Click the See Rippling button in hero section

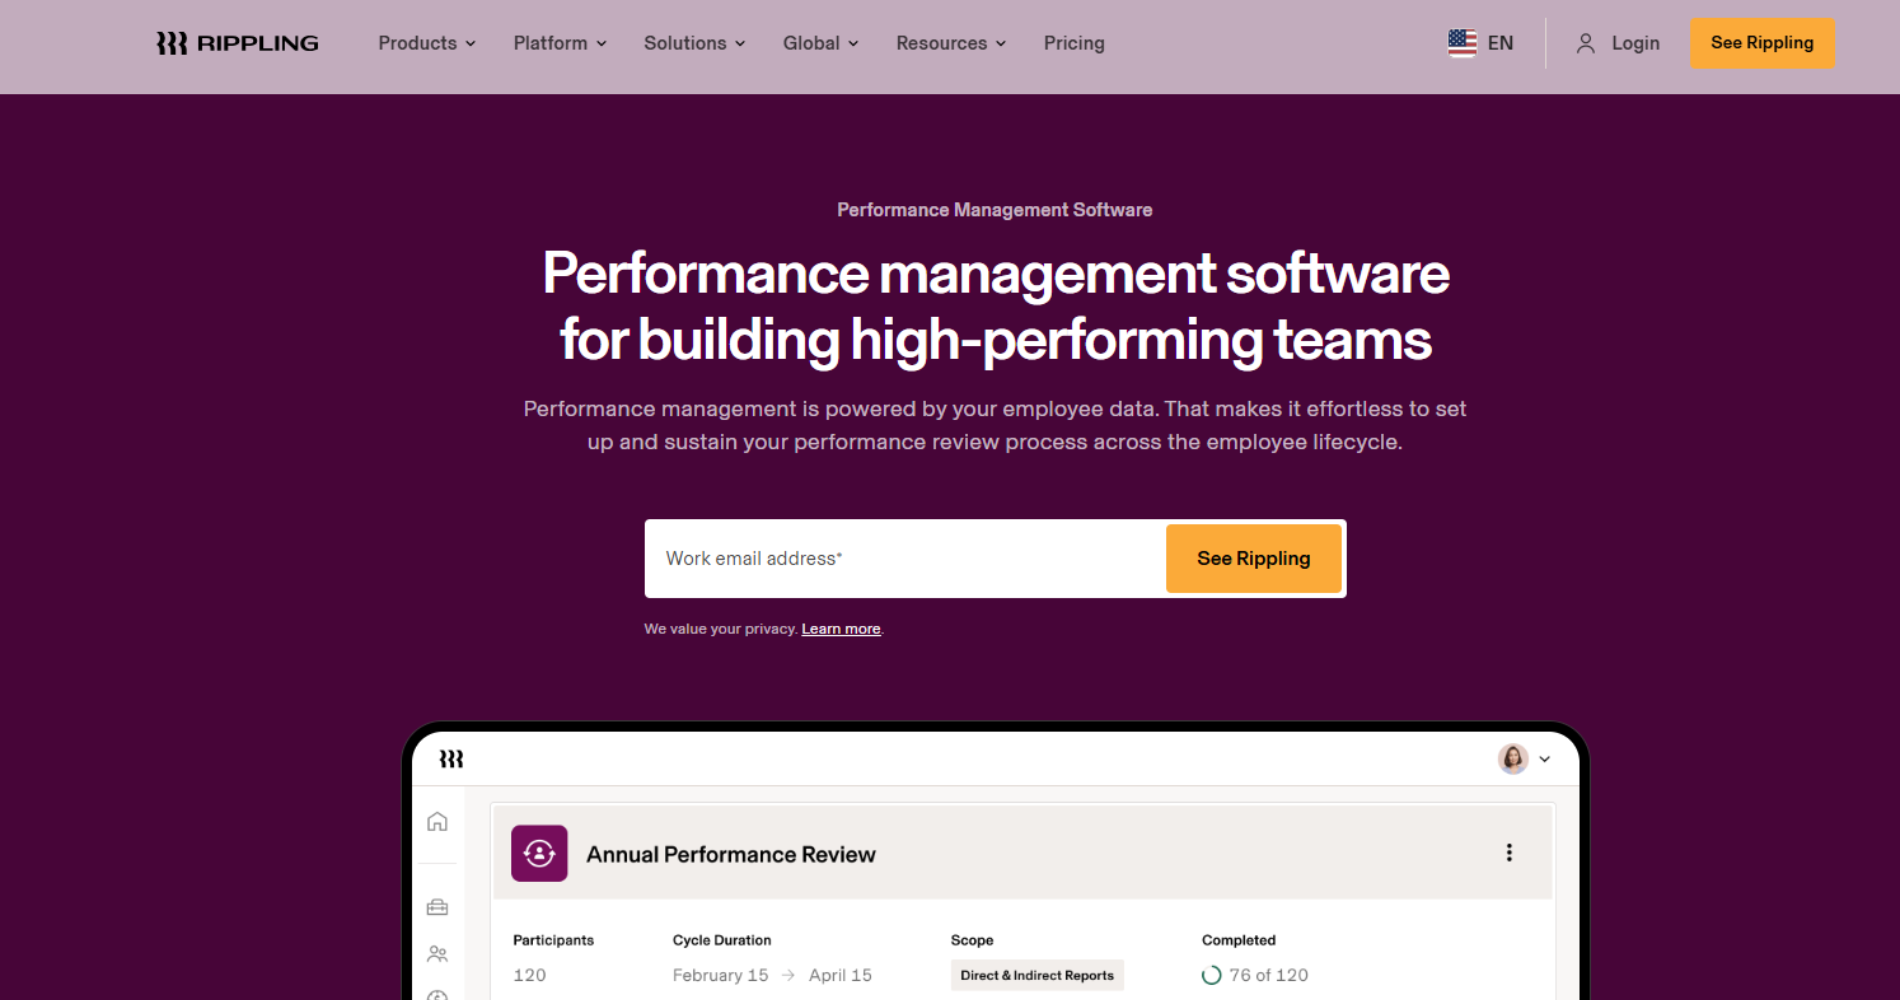[1253, 558]
